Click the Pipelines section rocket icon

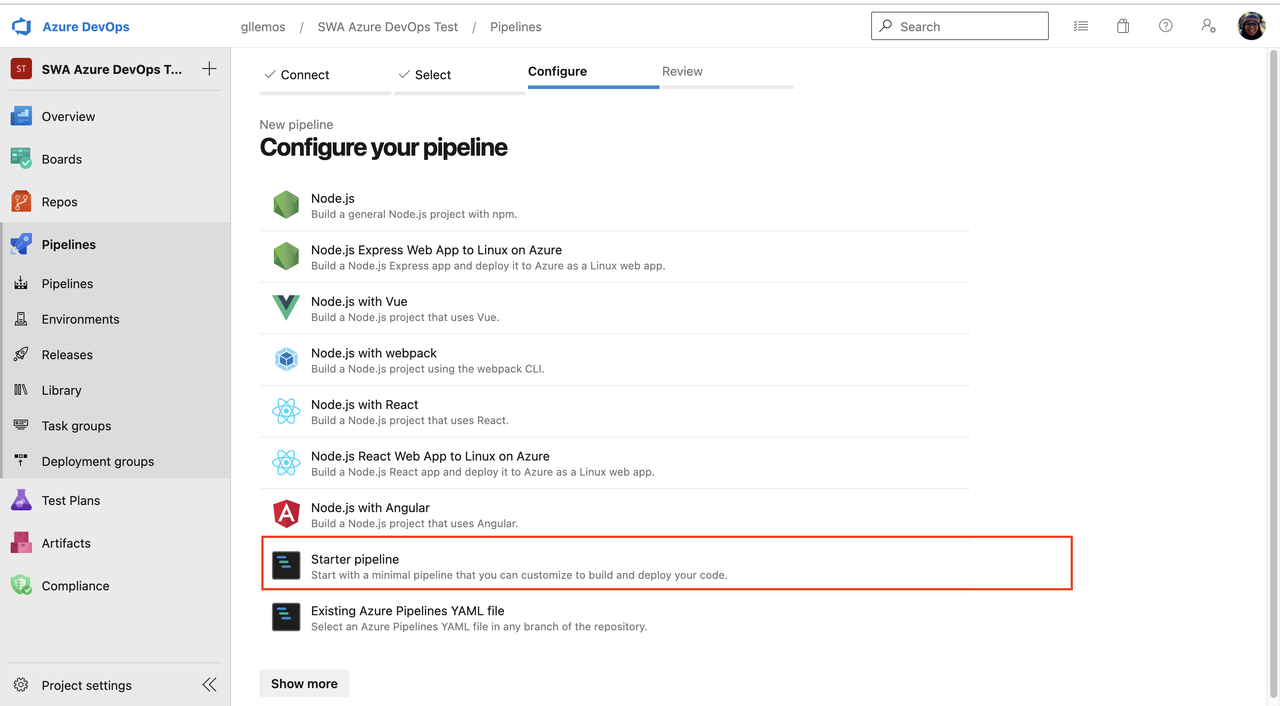click(x=21, y=244)
